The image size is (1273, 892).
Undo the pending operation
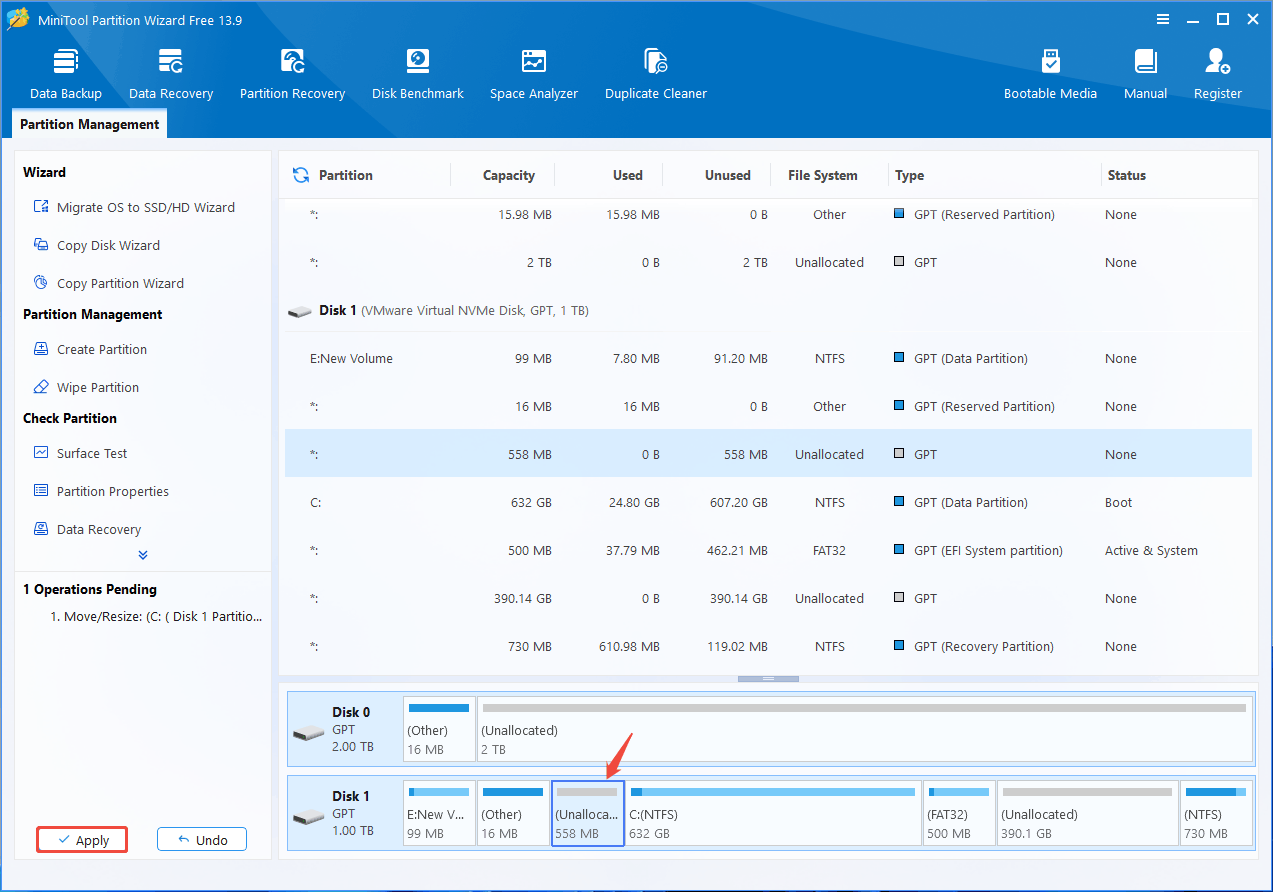[x=201, y=840]
